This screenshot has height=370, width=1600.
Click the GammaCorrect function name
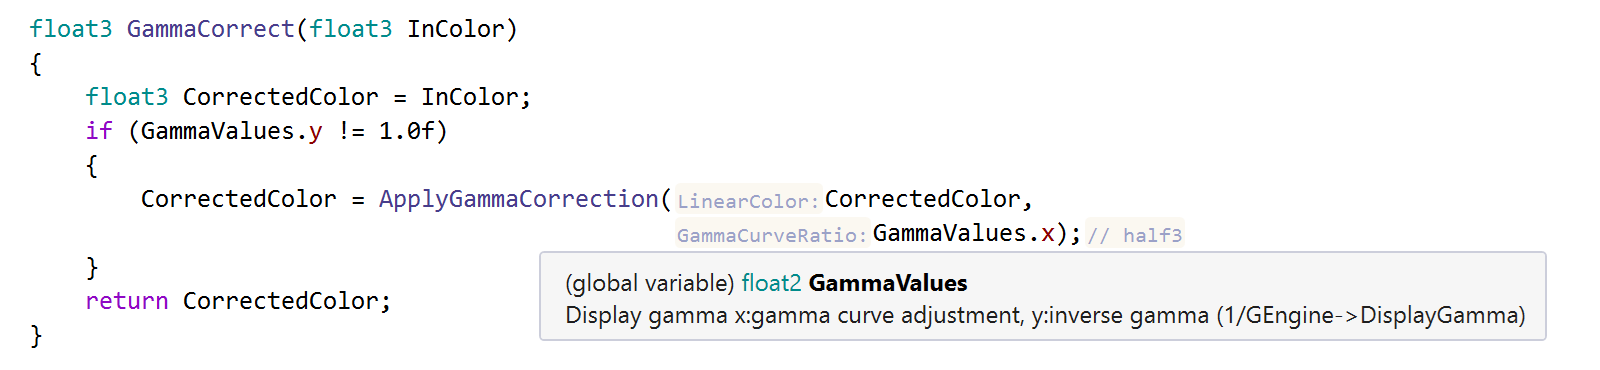tap(210, 29)
